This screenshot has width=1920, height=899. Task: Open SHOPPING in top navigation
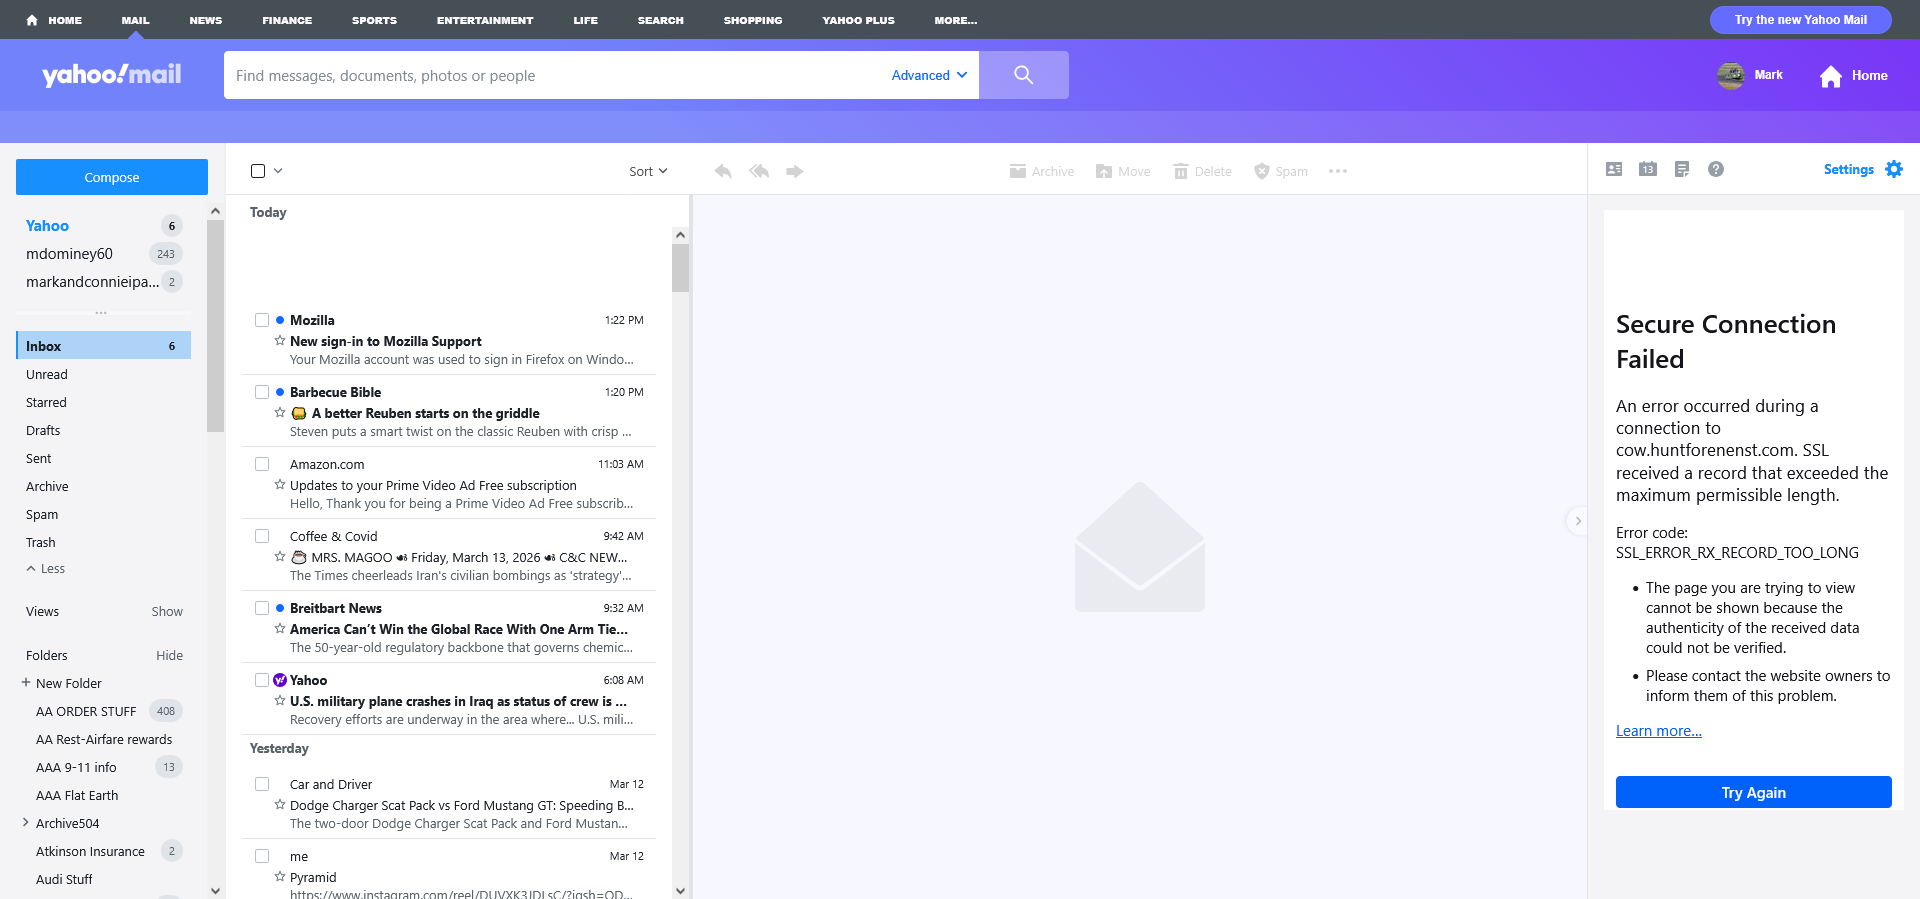point(753,20)
